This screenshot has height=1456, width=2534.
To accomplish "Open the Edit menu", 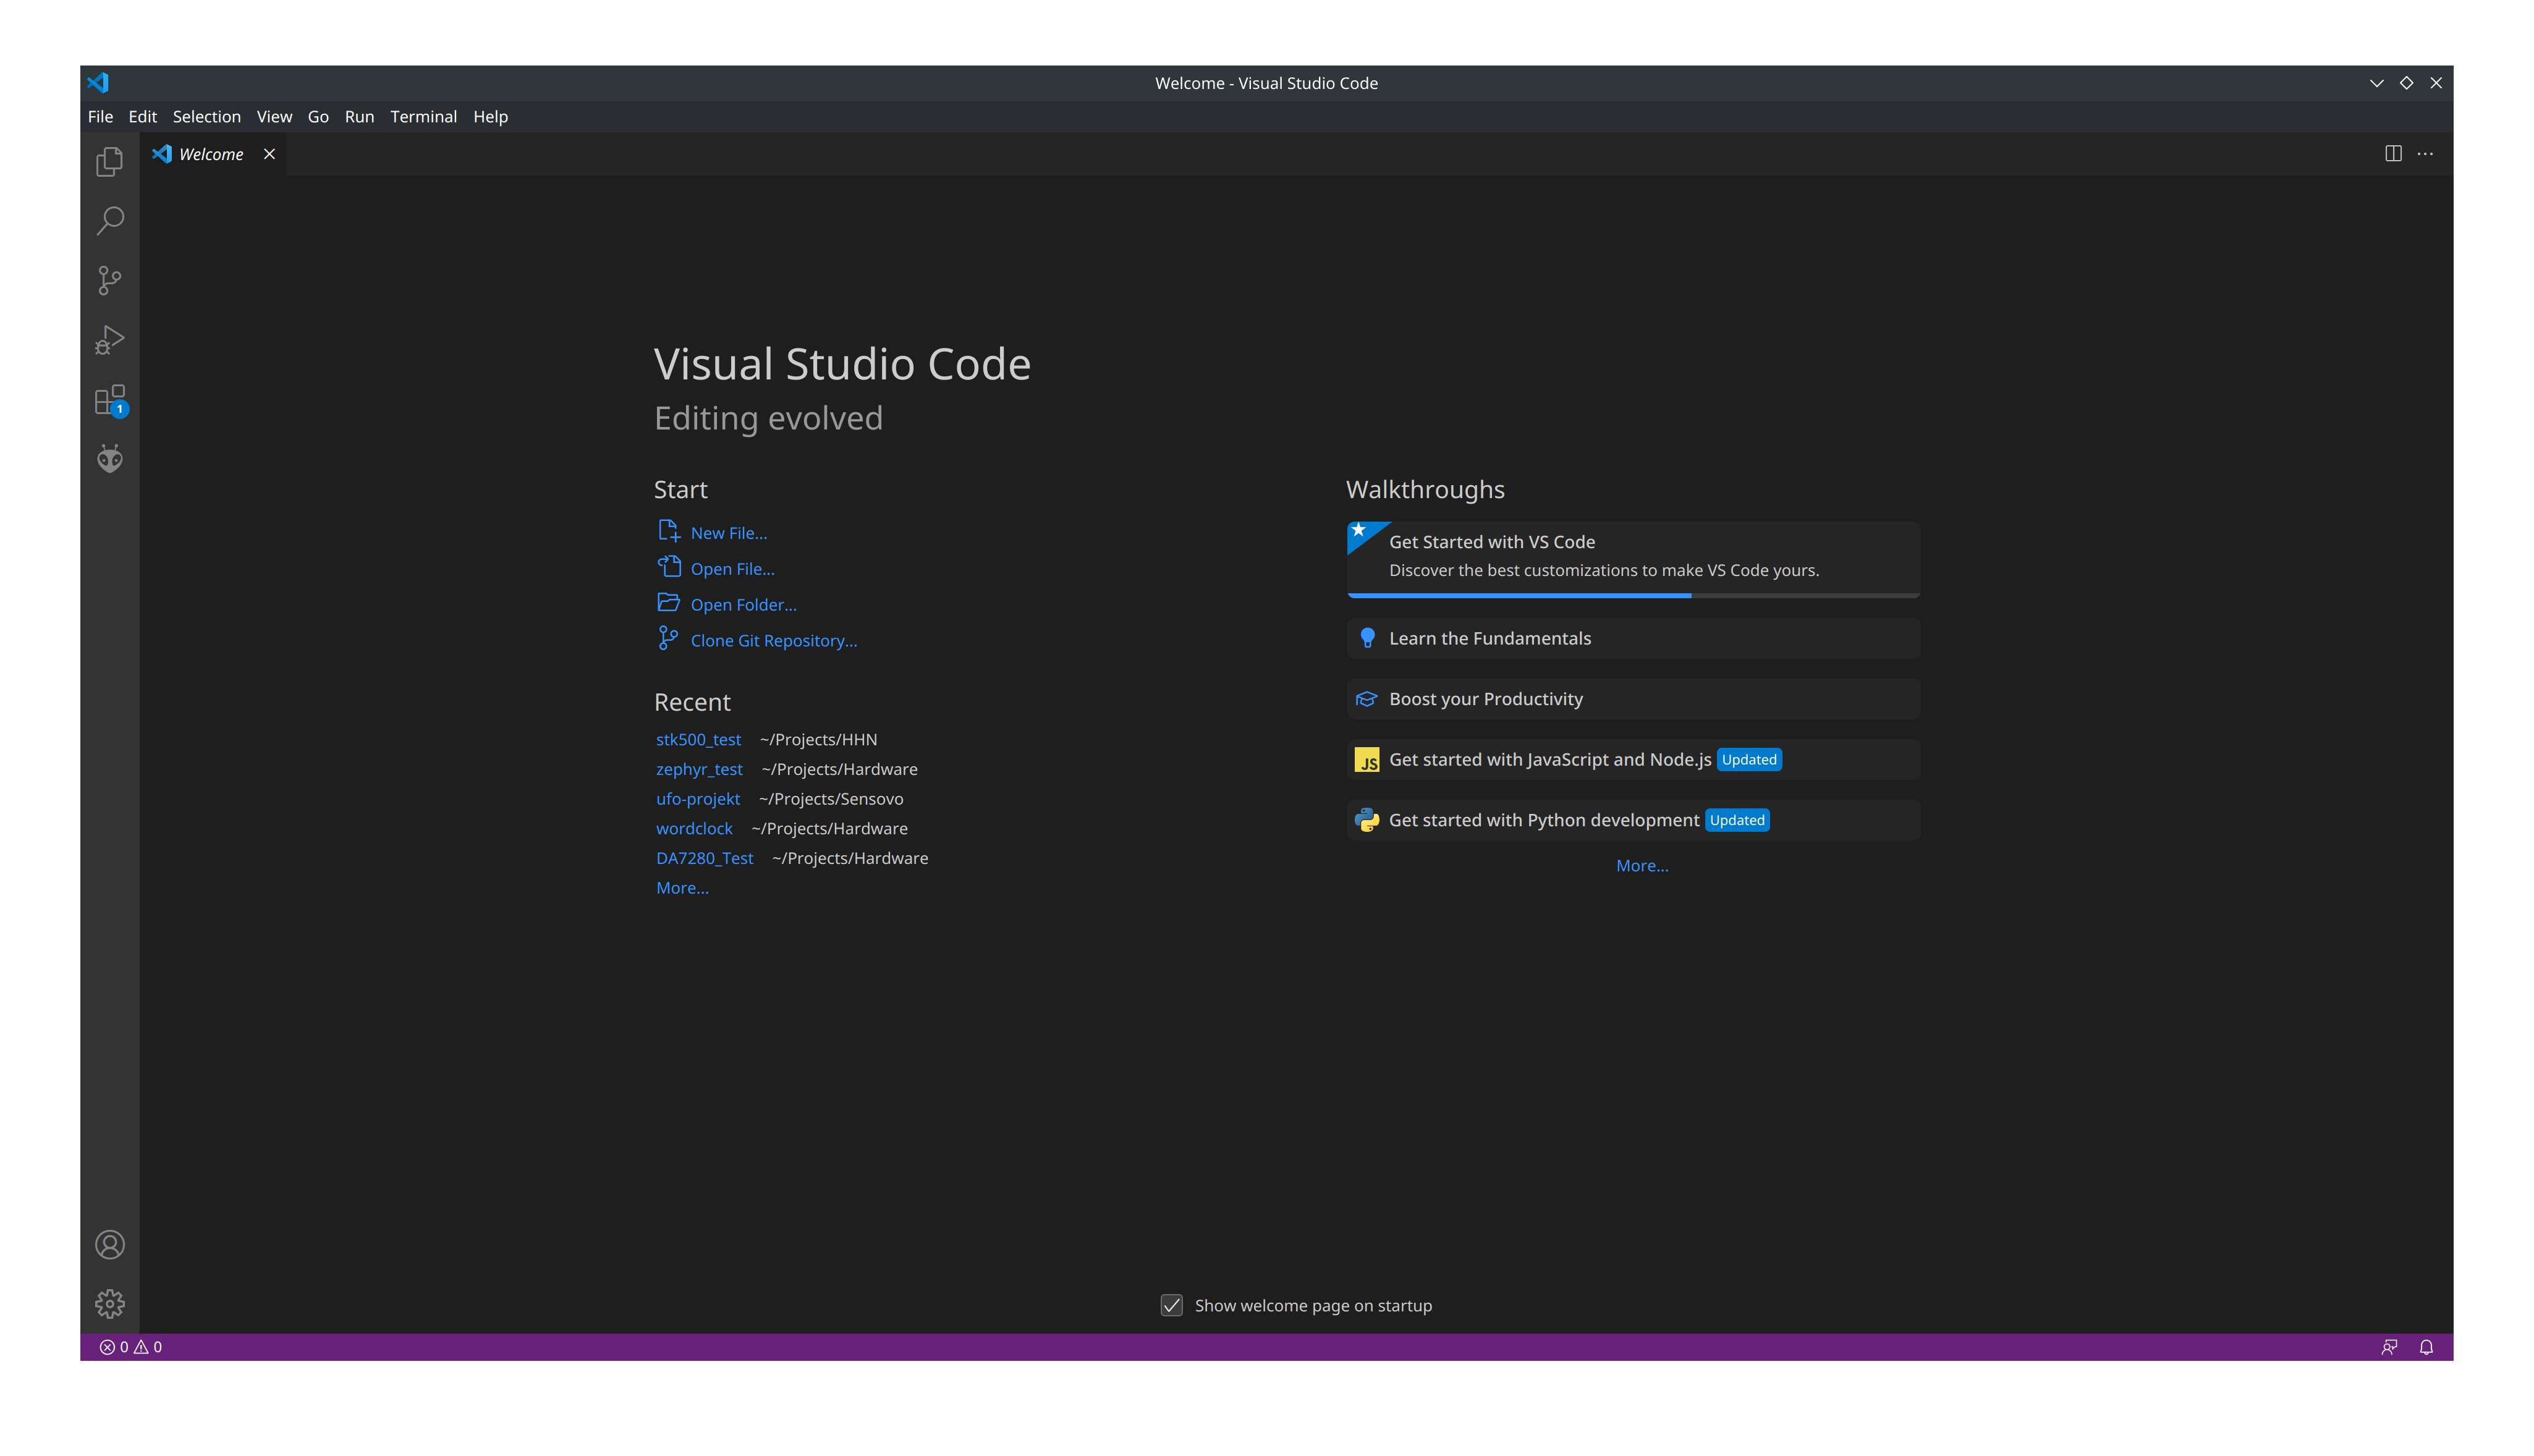I will click(142, 117).
